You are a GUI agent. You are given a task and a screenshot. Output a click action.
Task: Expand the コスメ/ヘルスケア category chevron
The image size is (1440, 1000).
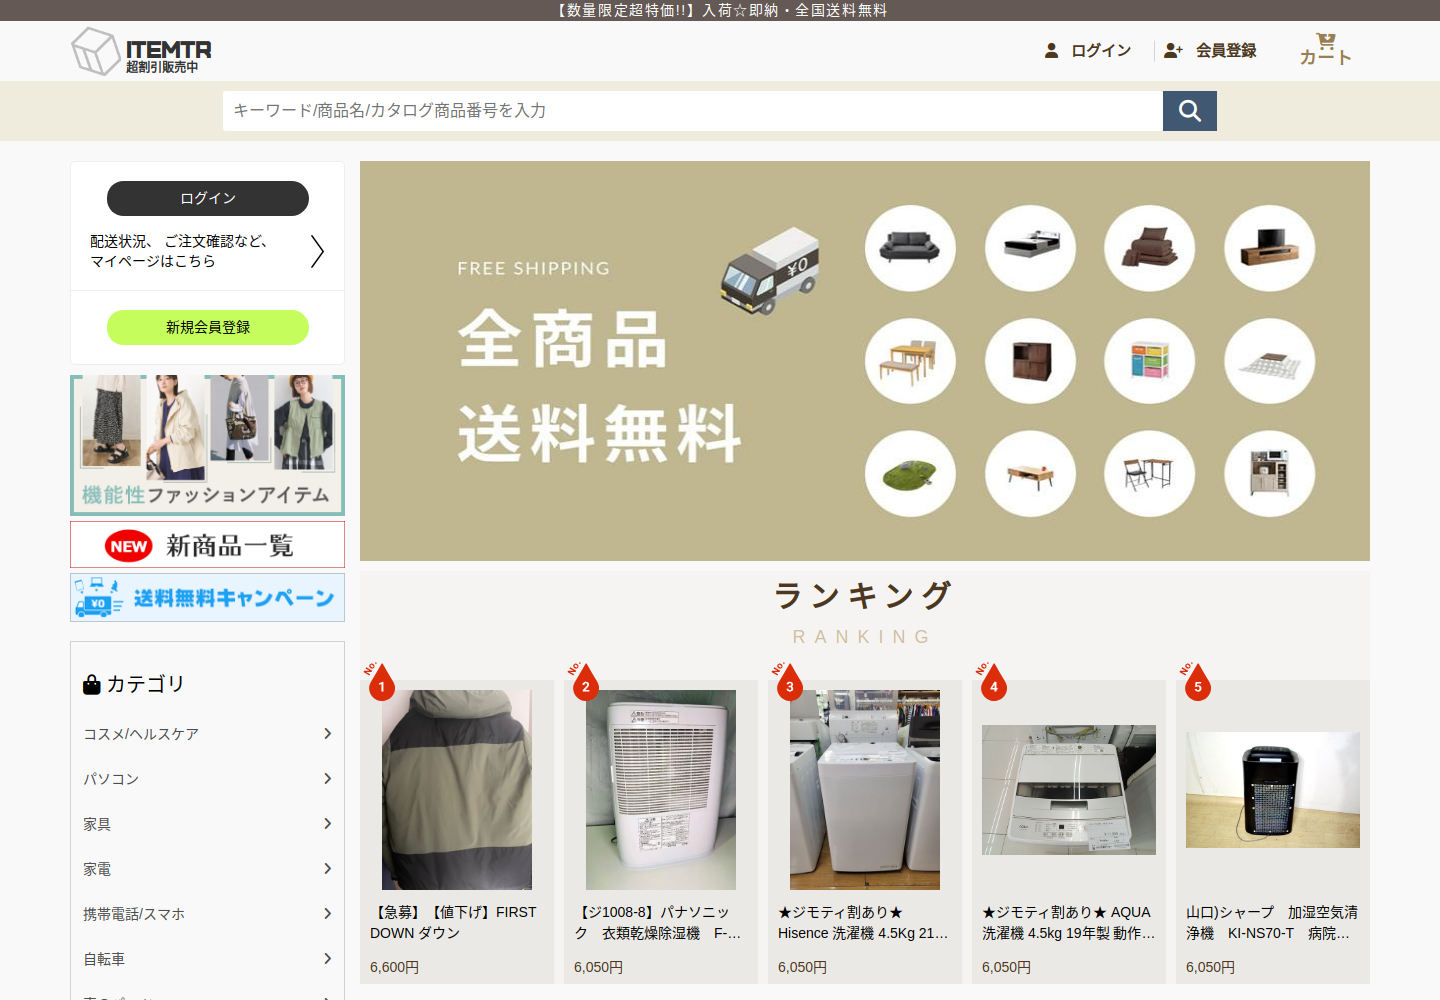pyautogui.click(x=327, y=734)
